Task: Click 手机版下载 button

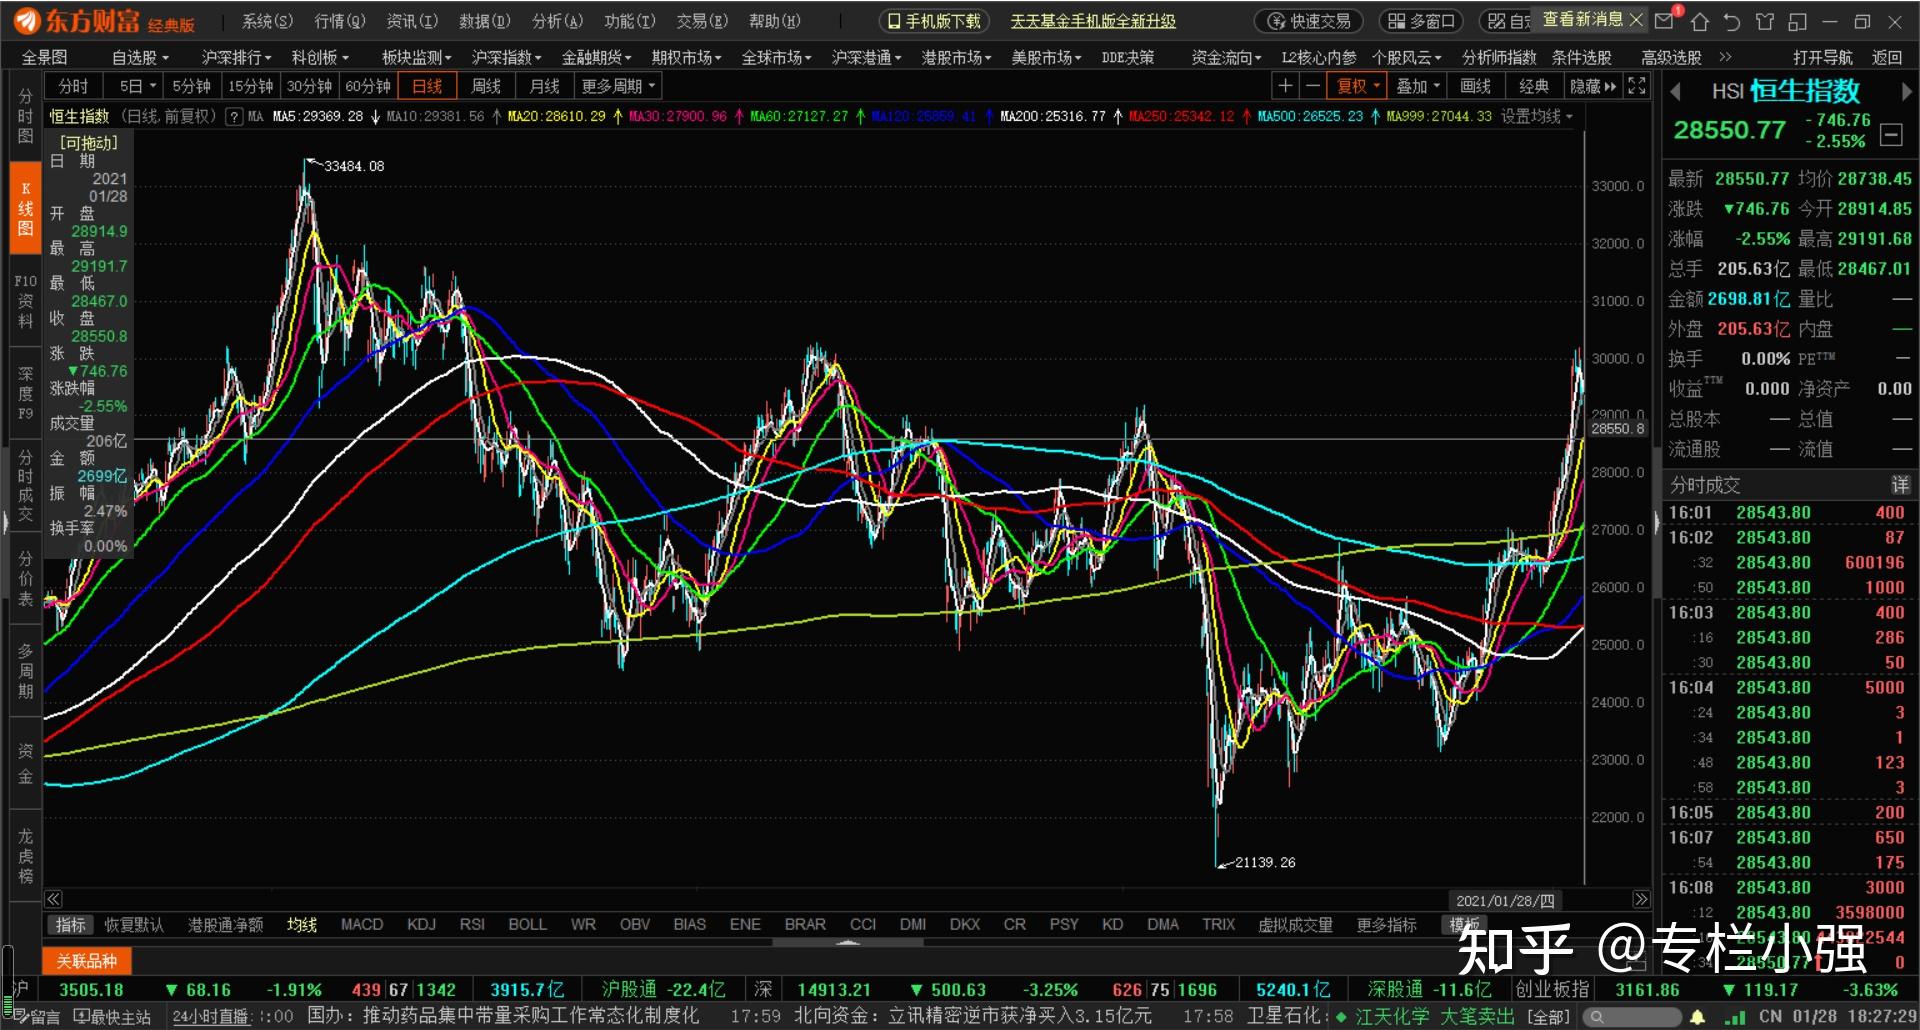Action: (934, 21)
